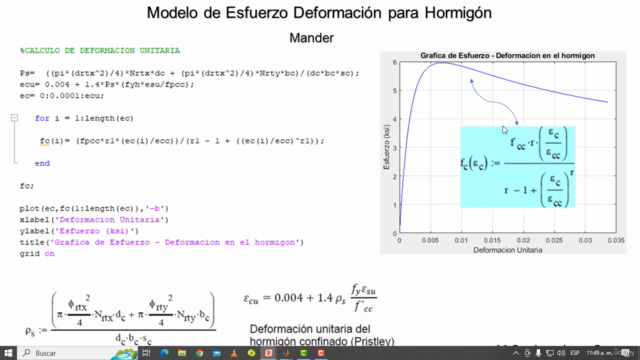Click the 'for i = 1:length(ec)' line

[84, 118]
